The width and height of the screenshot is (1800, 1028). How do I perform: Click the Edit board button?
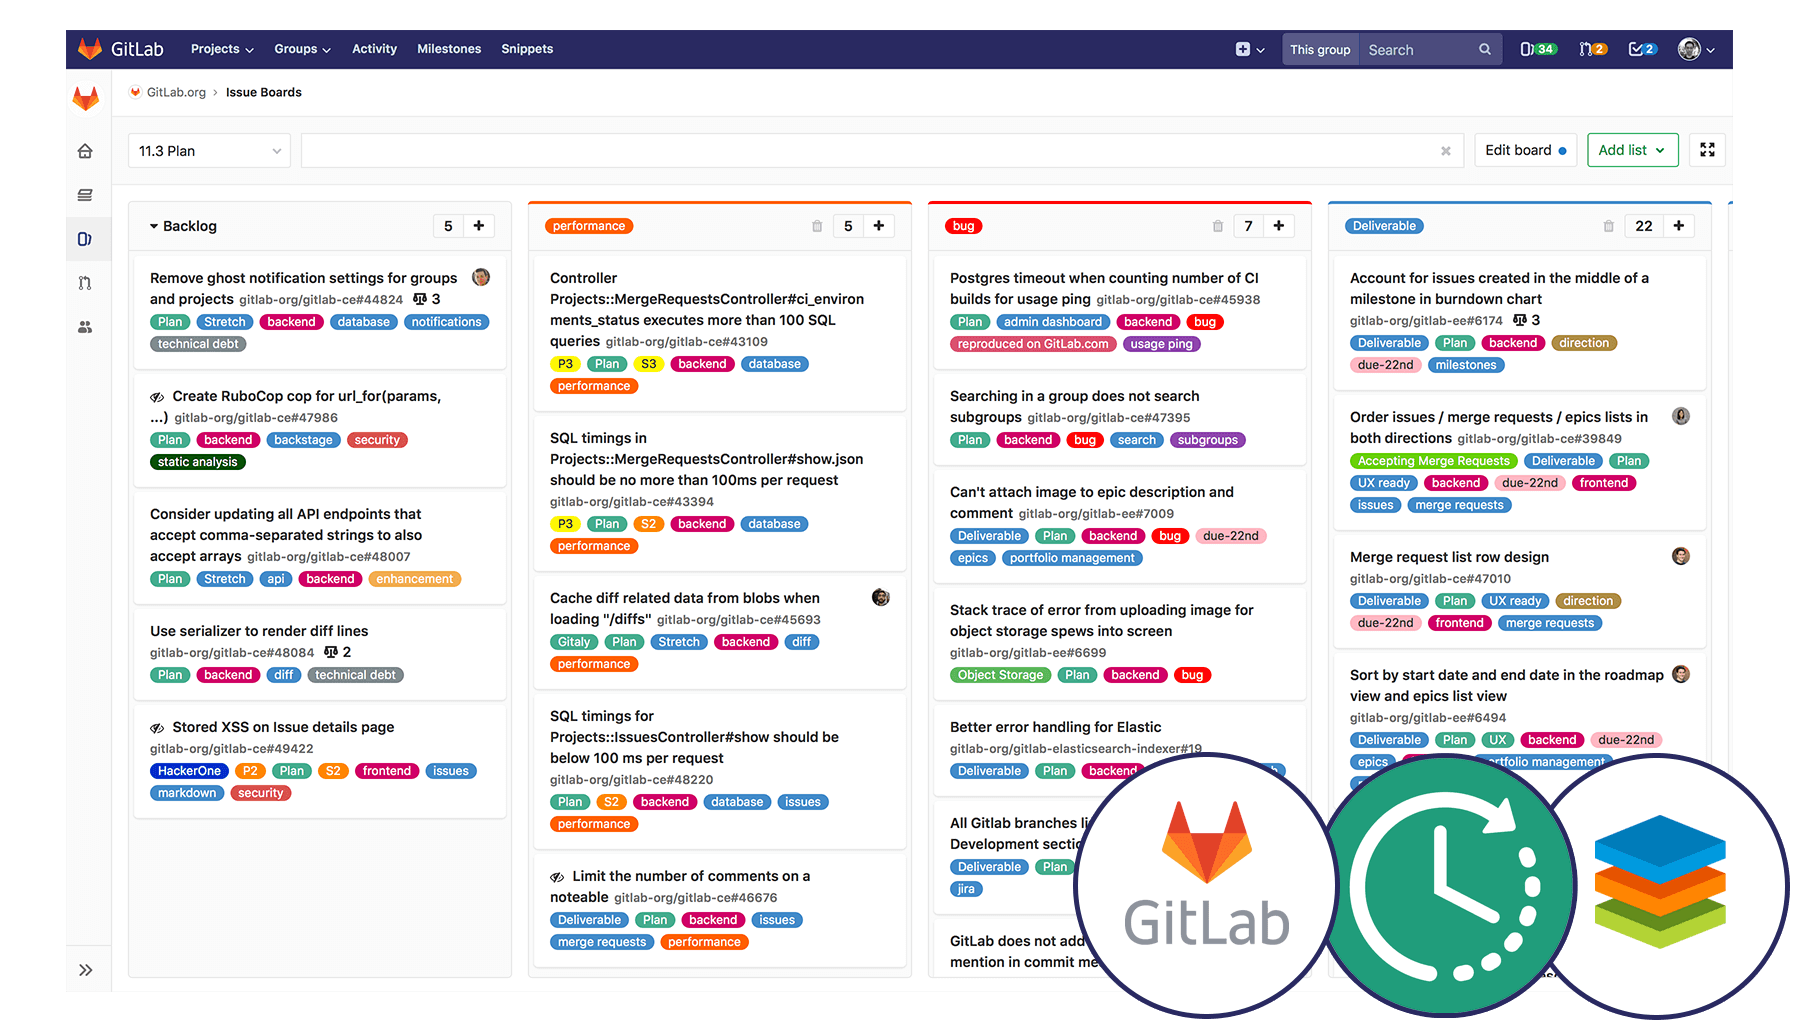(x=1525, y=150)
